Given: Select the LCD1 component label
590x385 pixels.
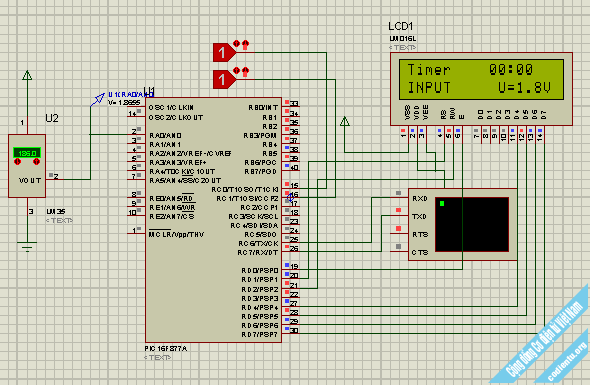Looking at the screenshot, I should pos(400,26).
